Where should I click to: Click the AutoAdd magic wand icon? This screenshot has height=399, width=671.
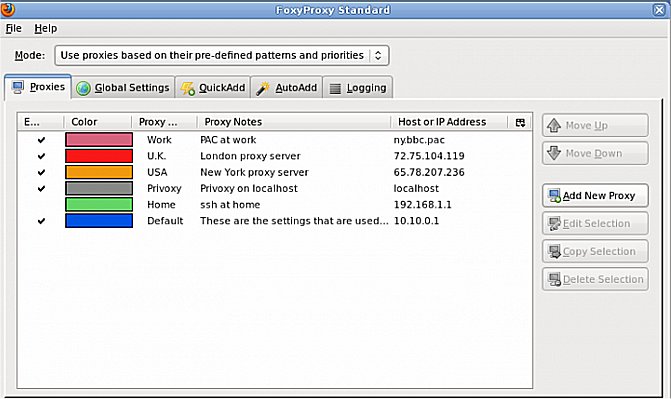(x=262, y=88)
